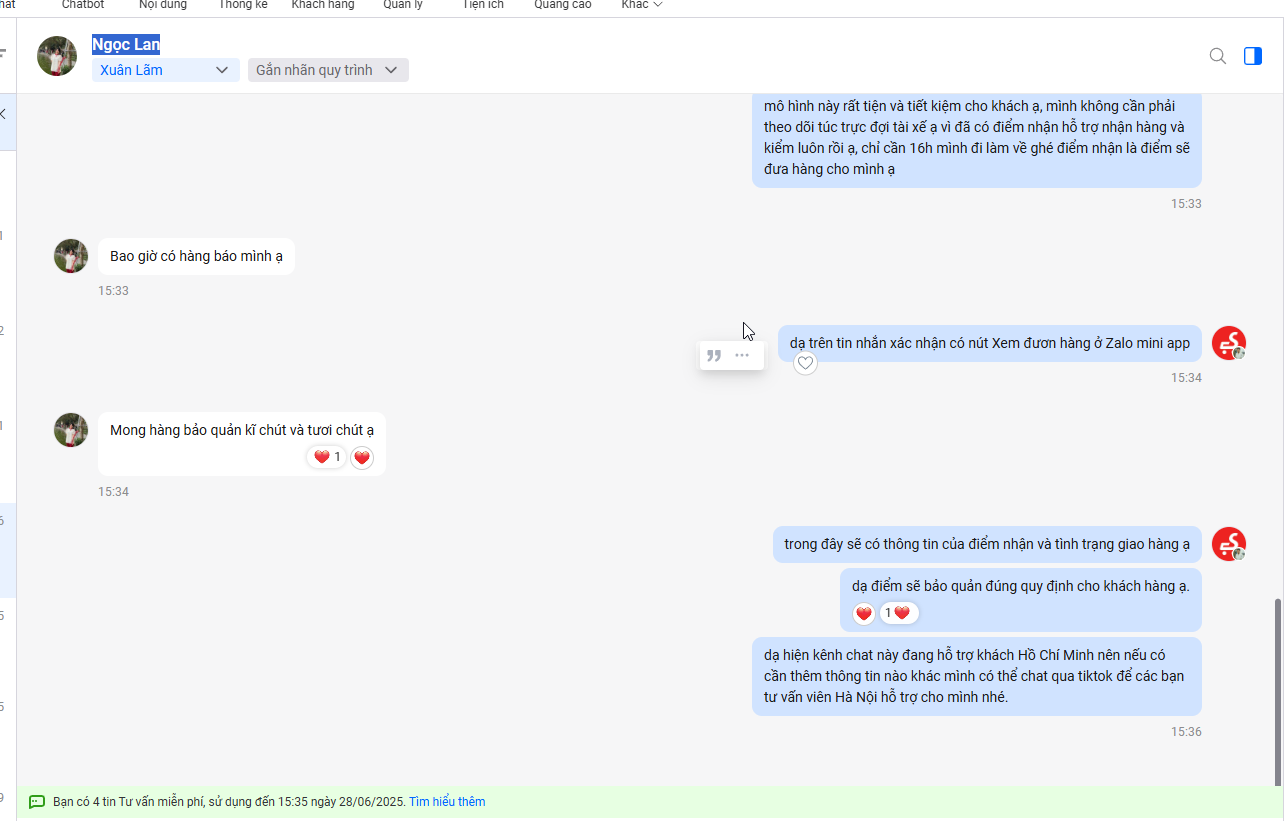This screenshot has height=821, width=1284.
Task: Click the quote reply icon on hovered message
Action: tap(714, 355)
